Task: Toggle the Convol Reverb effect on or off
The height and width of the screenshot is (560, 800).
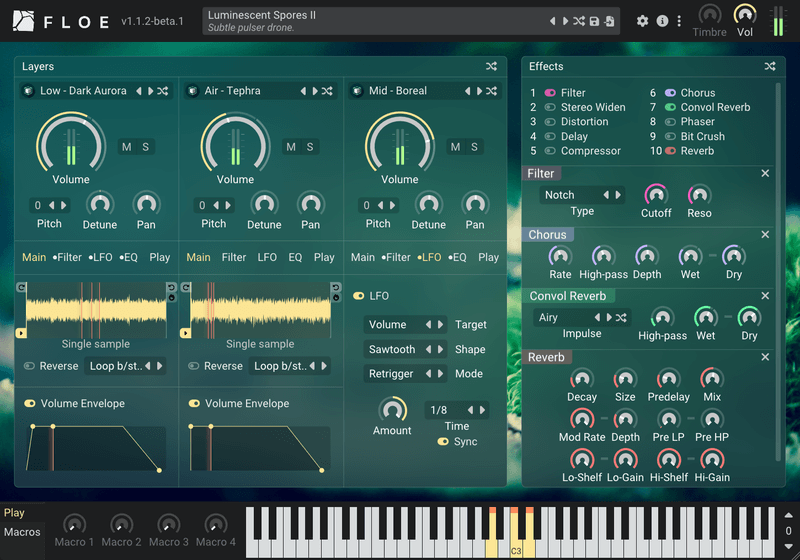Action: click(x=670, y=107)
